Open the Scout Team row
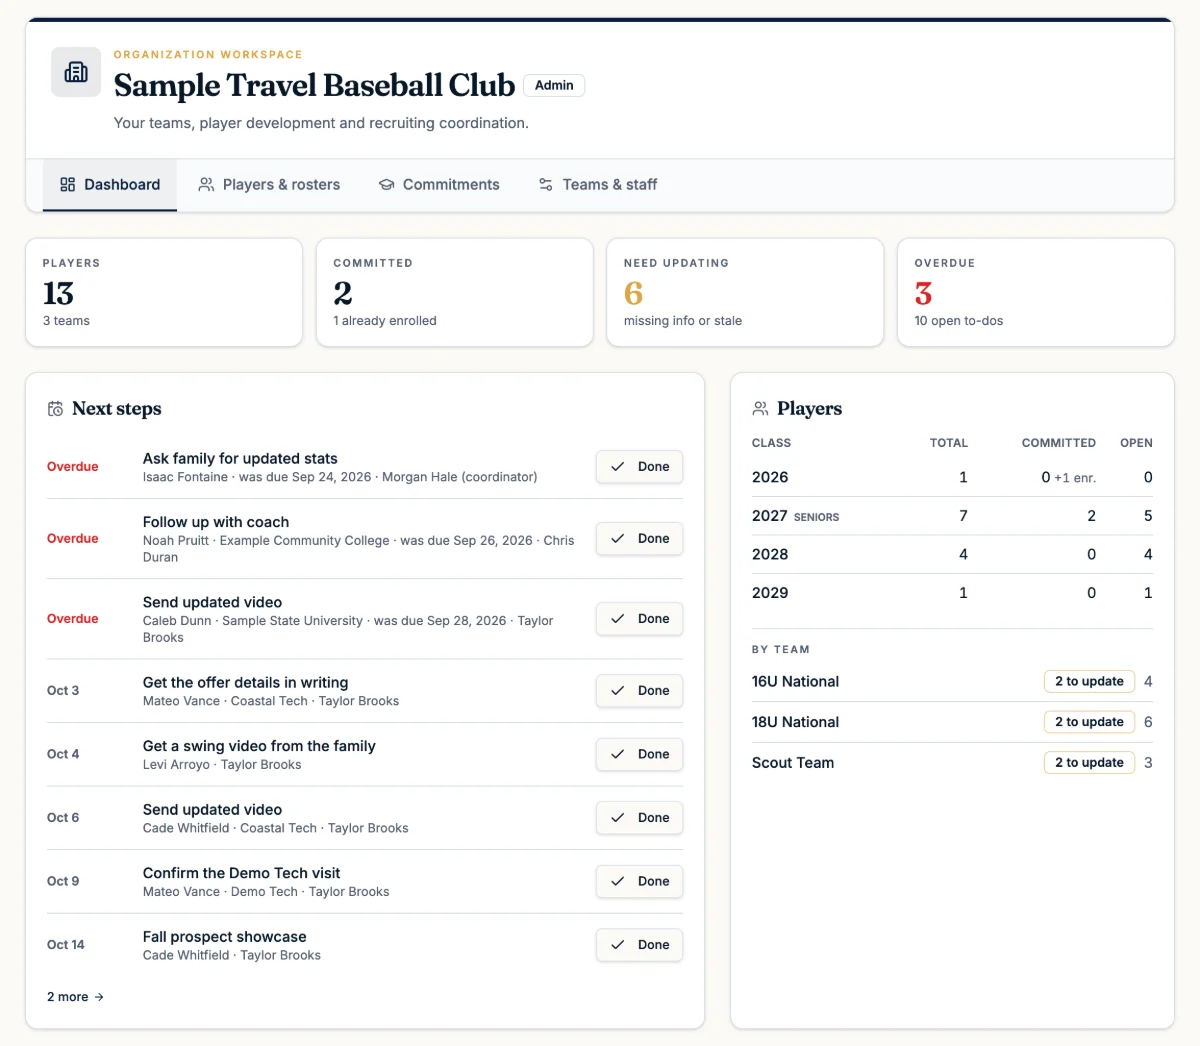The image size is (1200, 1046). (952, 763)
